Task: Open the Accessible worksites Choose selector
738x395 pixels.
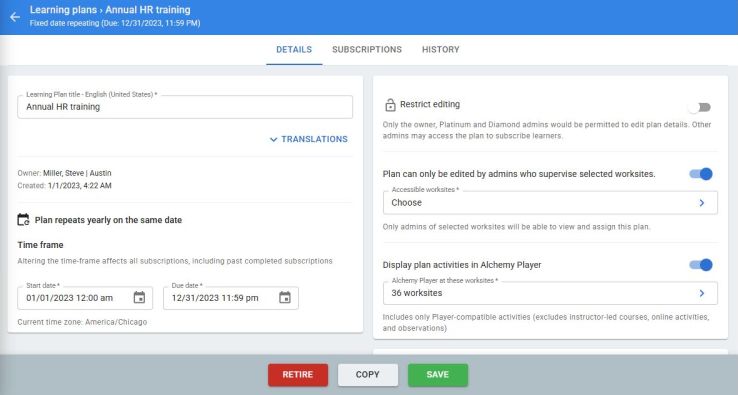Action: tap(550, 203)
